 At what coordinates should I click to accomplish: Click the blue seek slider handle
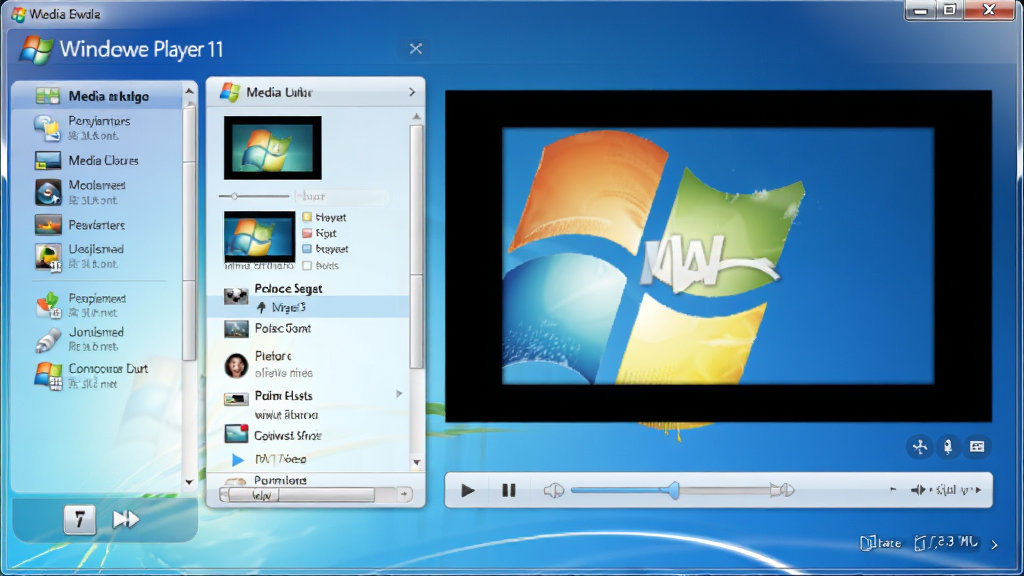point(673,490)
